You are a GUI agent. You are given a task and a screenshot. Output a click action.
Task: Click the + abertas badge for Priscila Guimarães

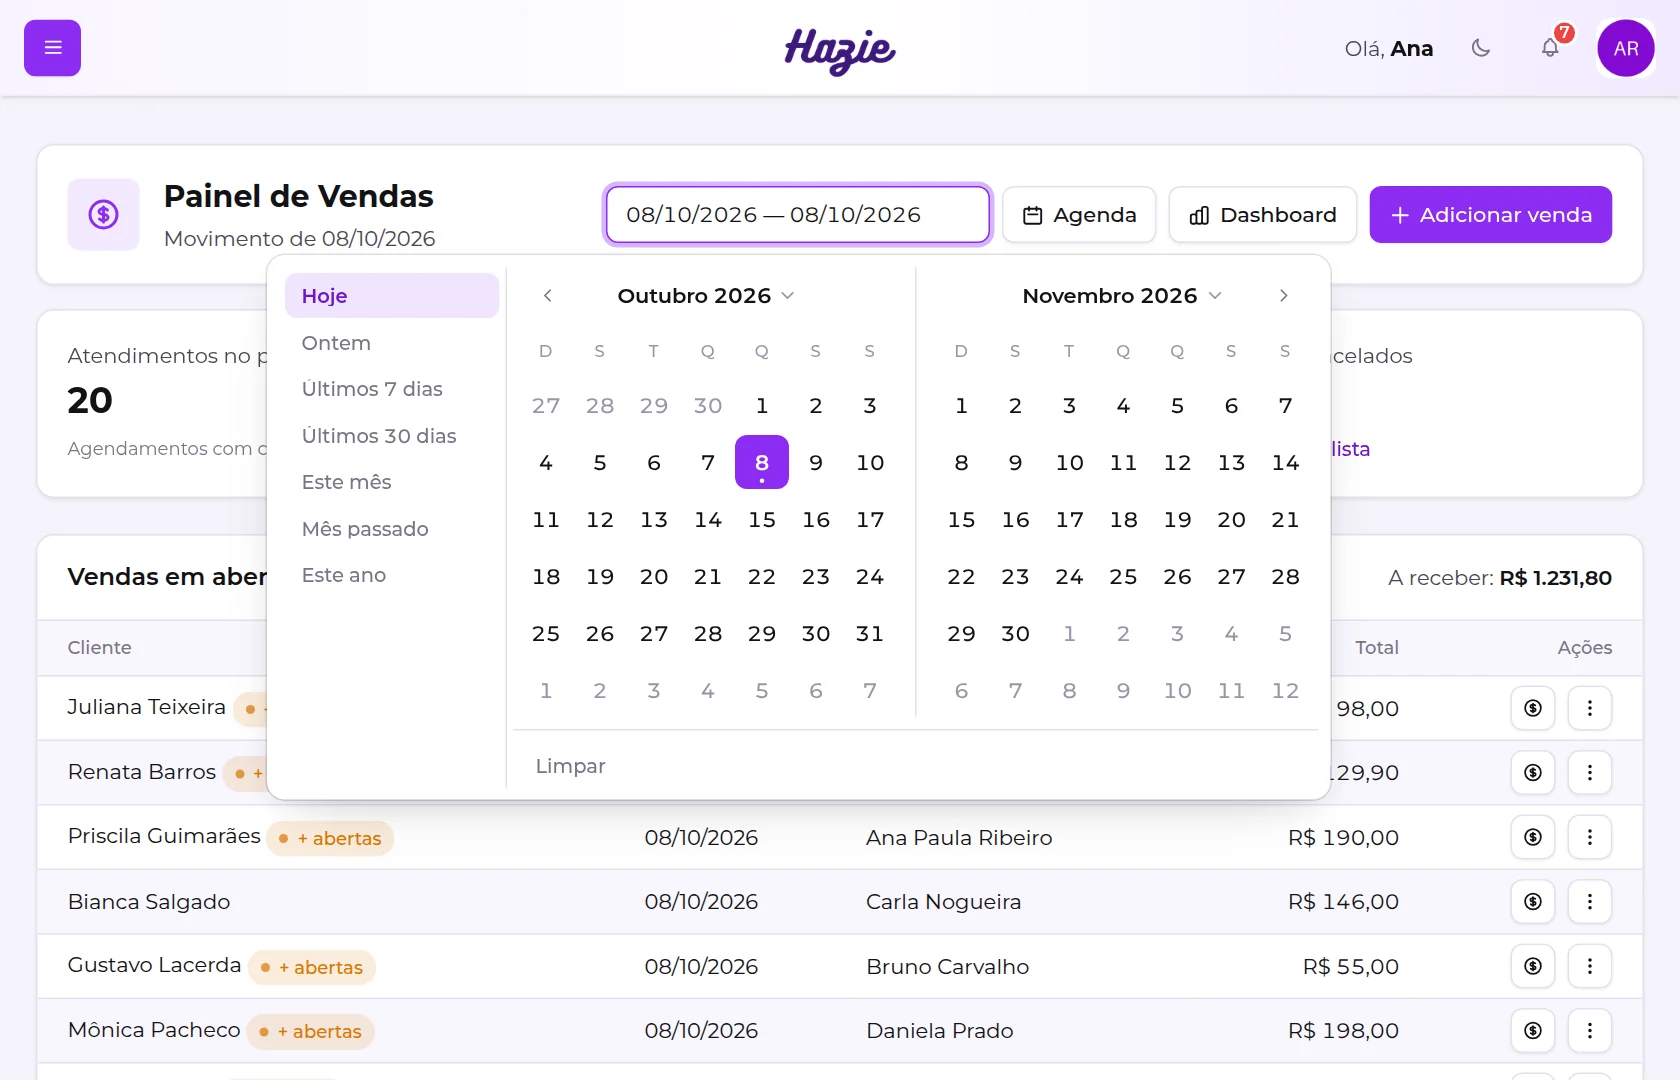coord(330,838)
